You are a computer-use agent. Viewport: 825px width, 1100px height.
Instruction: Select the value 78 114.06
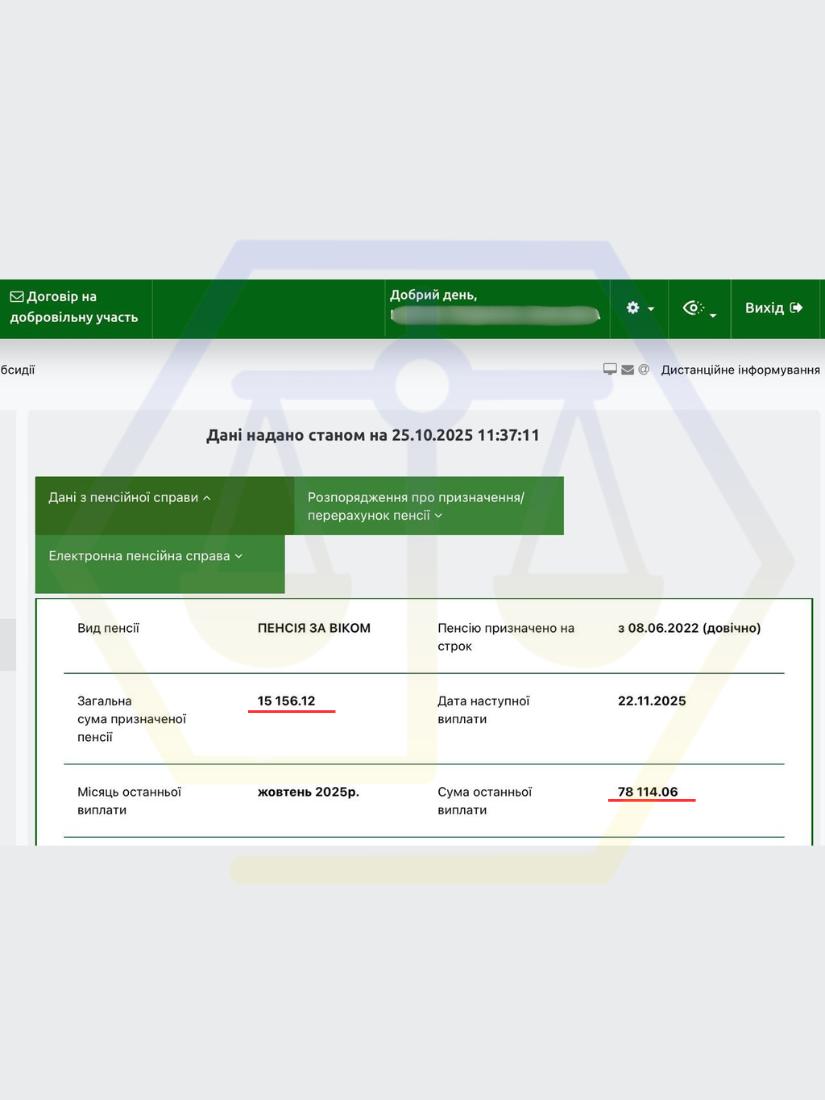(648, 792)
